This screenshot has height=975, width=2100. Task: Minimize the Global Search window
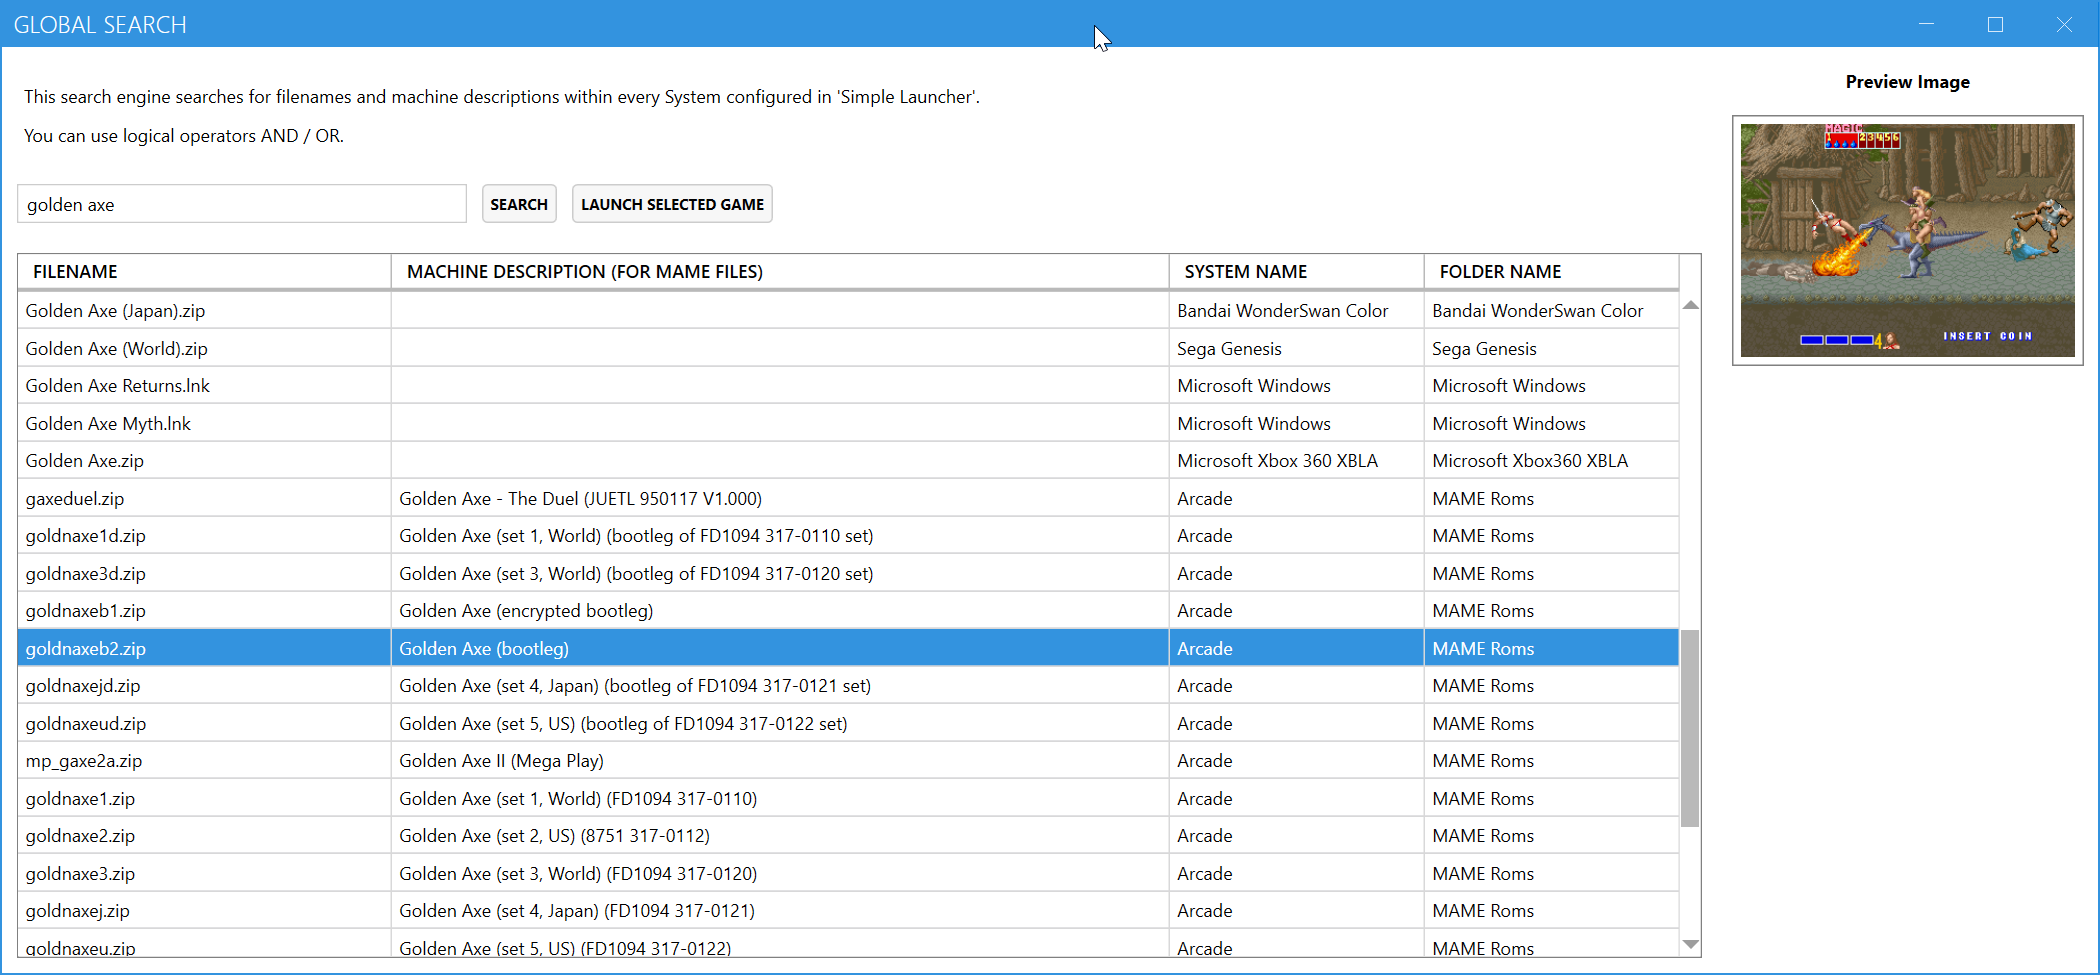click(x=1926, y=24)
